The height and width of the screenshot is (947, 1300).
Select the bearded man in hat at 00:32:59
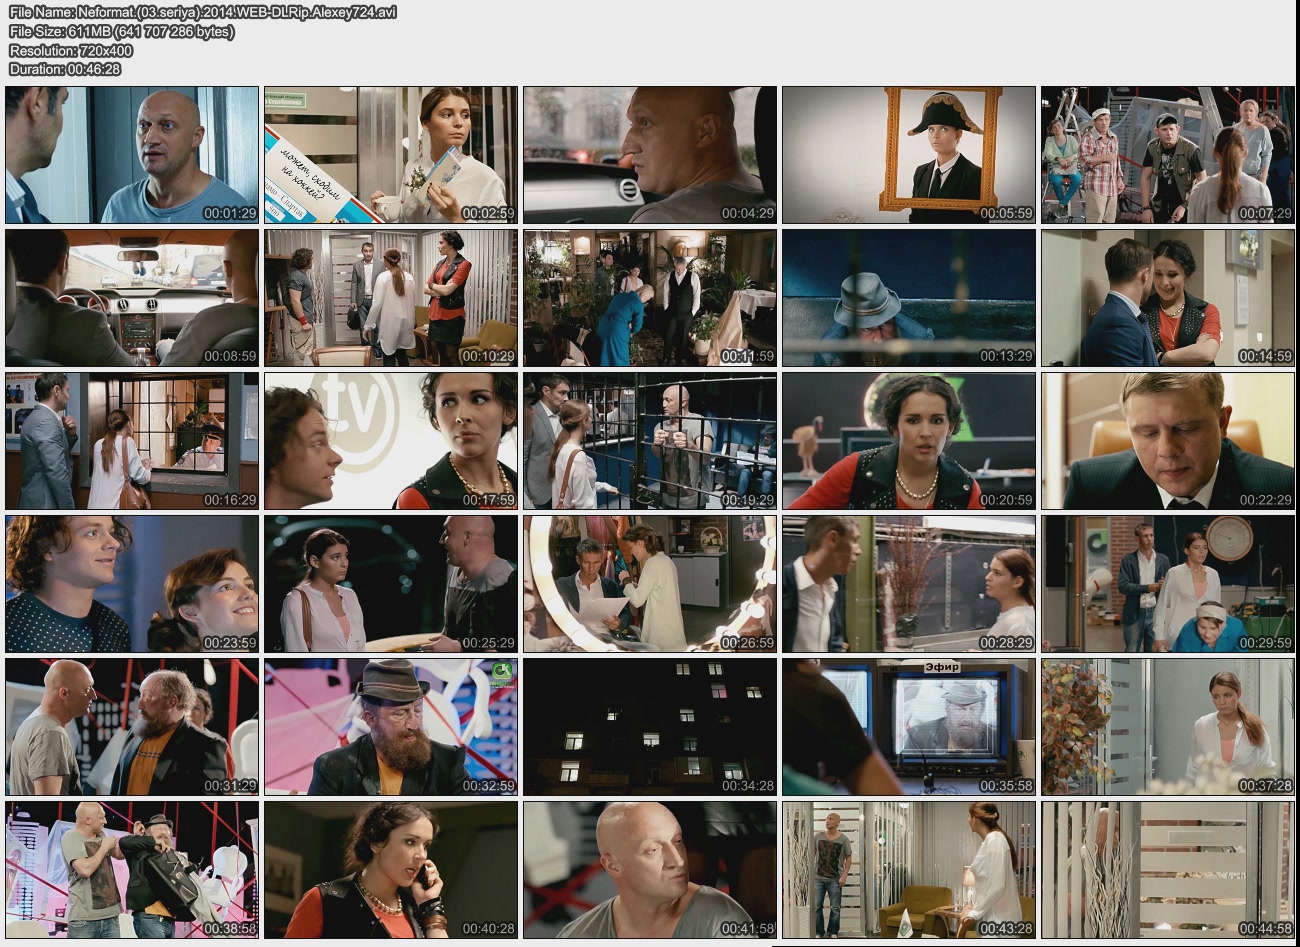pyautogui.click(x=391, y=727)
